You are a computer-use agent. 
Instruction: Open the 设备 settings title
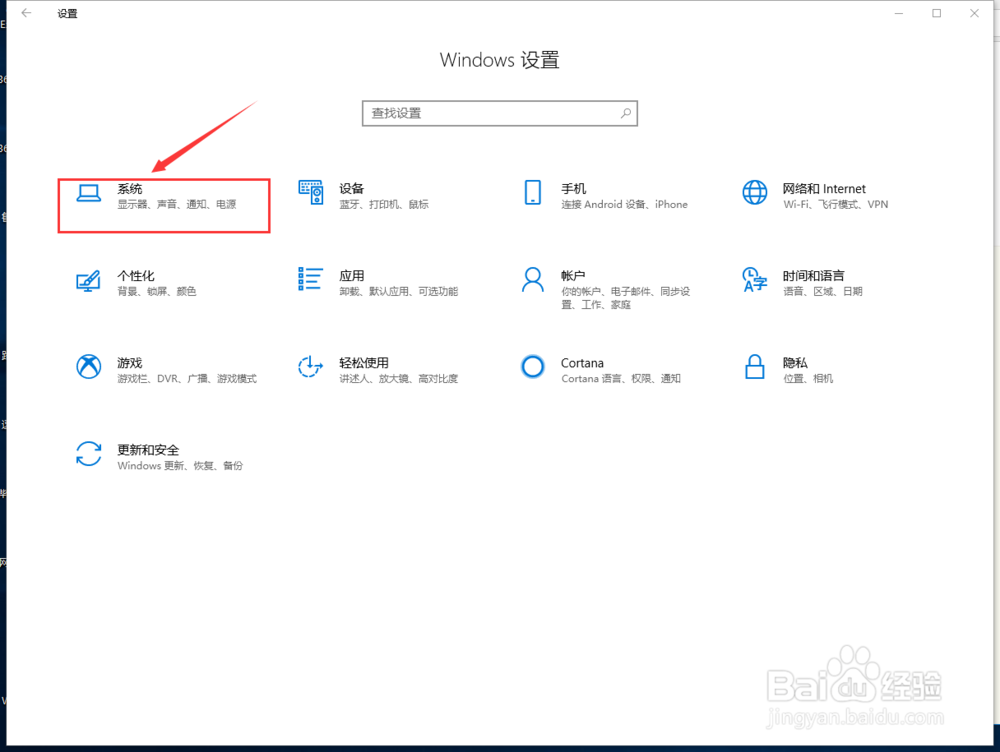click(x=351, y=189)
